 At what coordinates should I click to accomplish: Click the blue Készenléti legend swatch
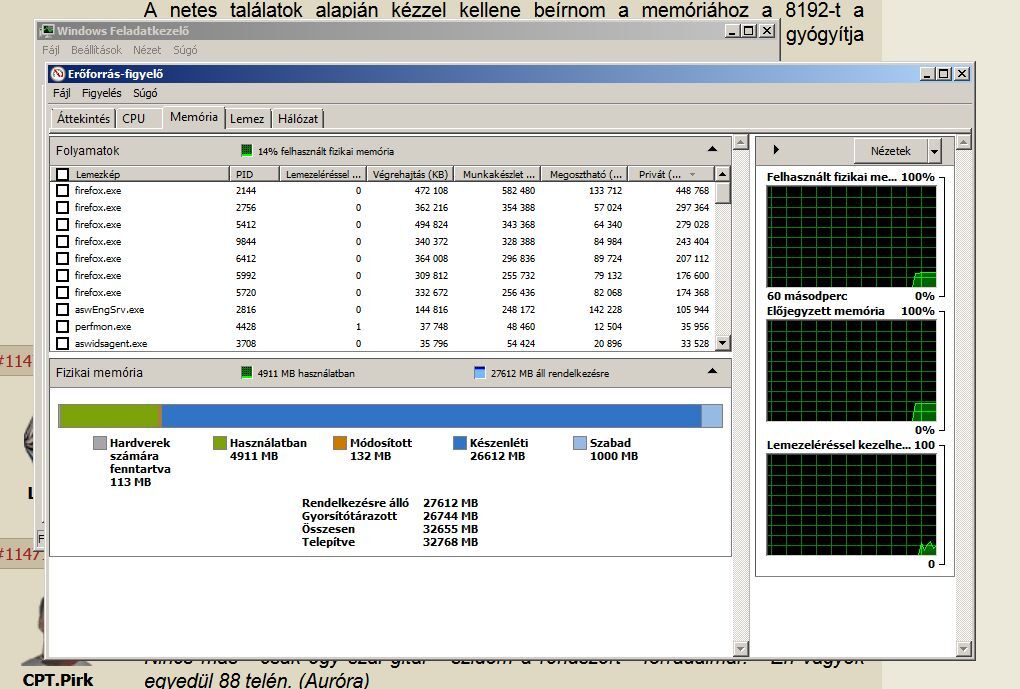tap(459, 443)
